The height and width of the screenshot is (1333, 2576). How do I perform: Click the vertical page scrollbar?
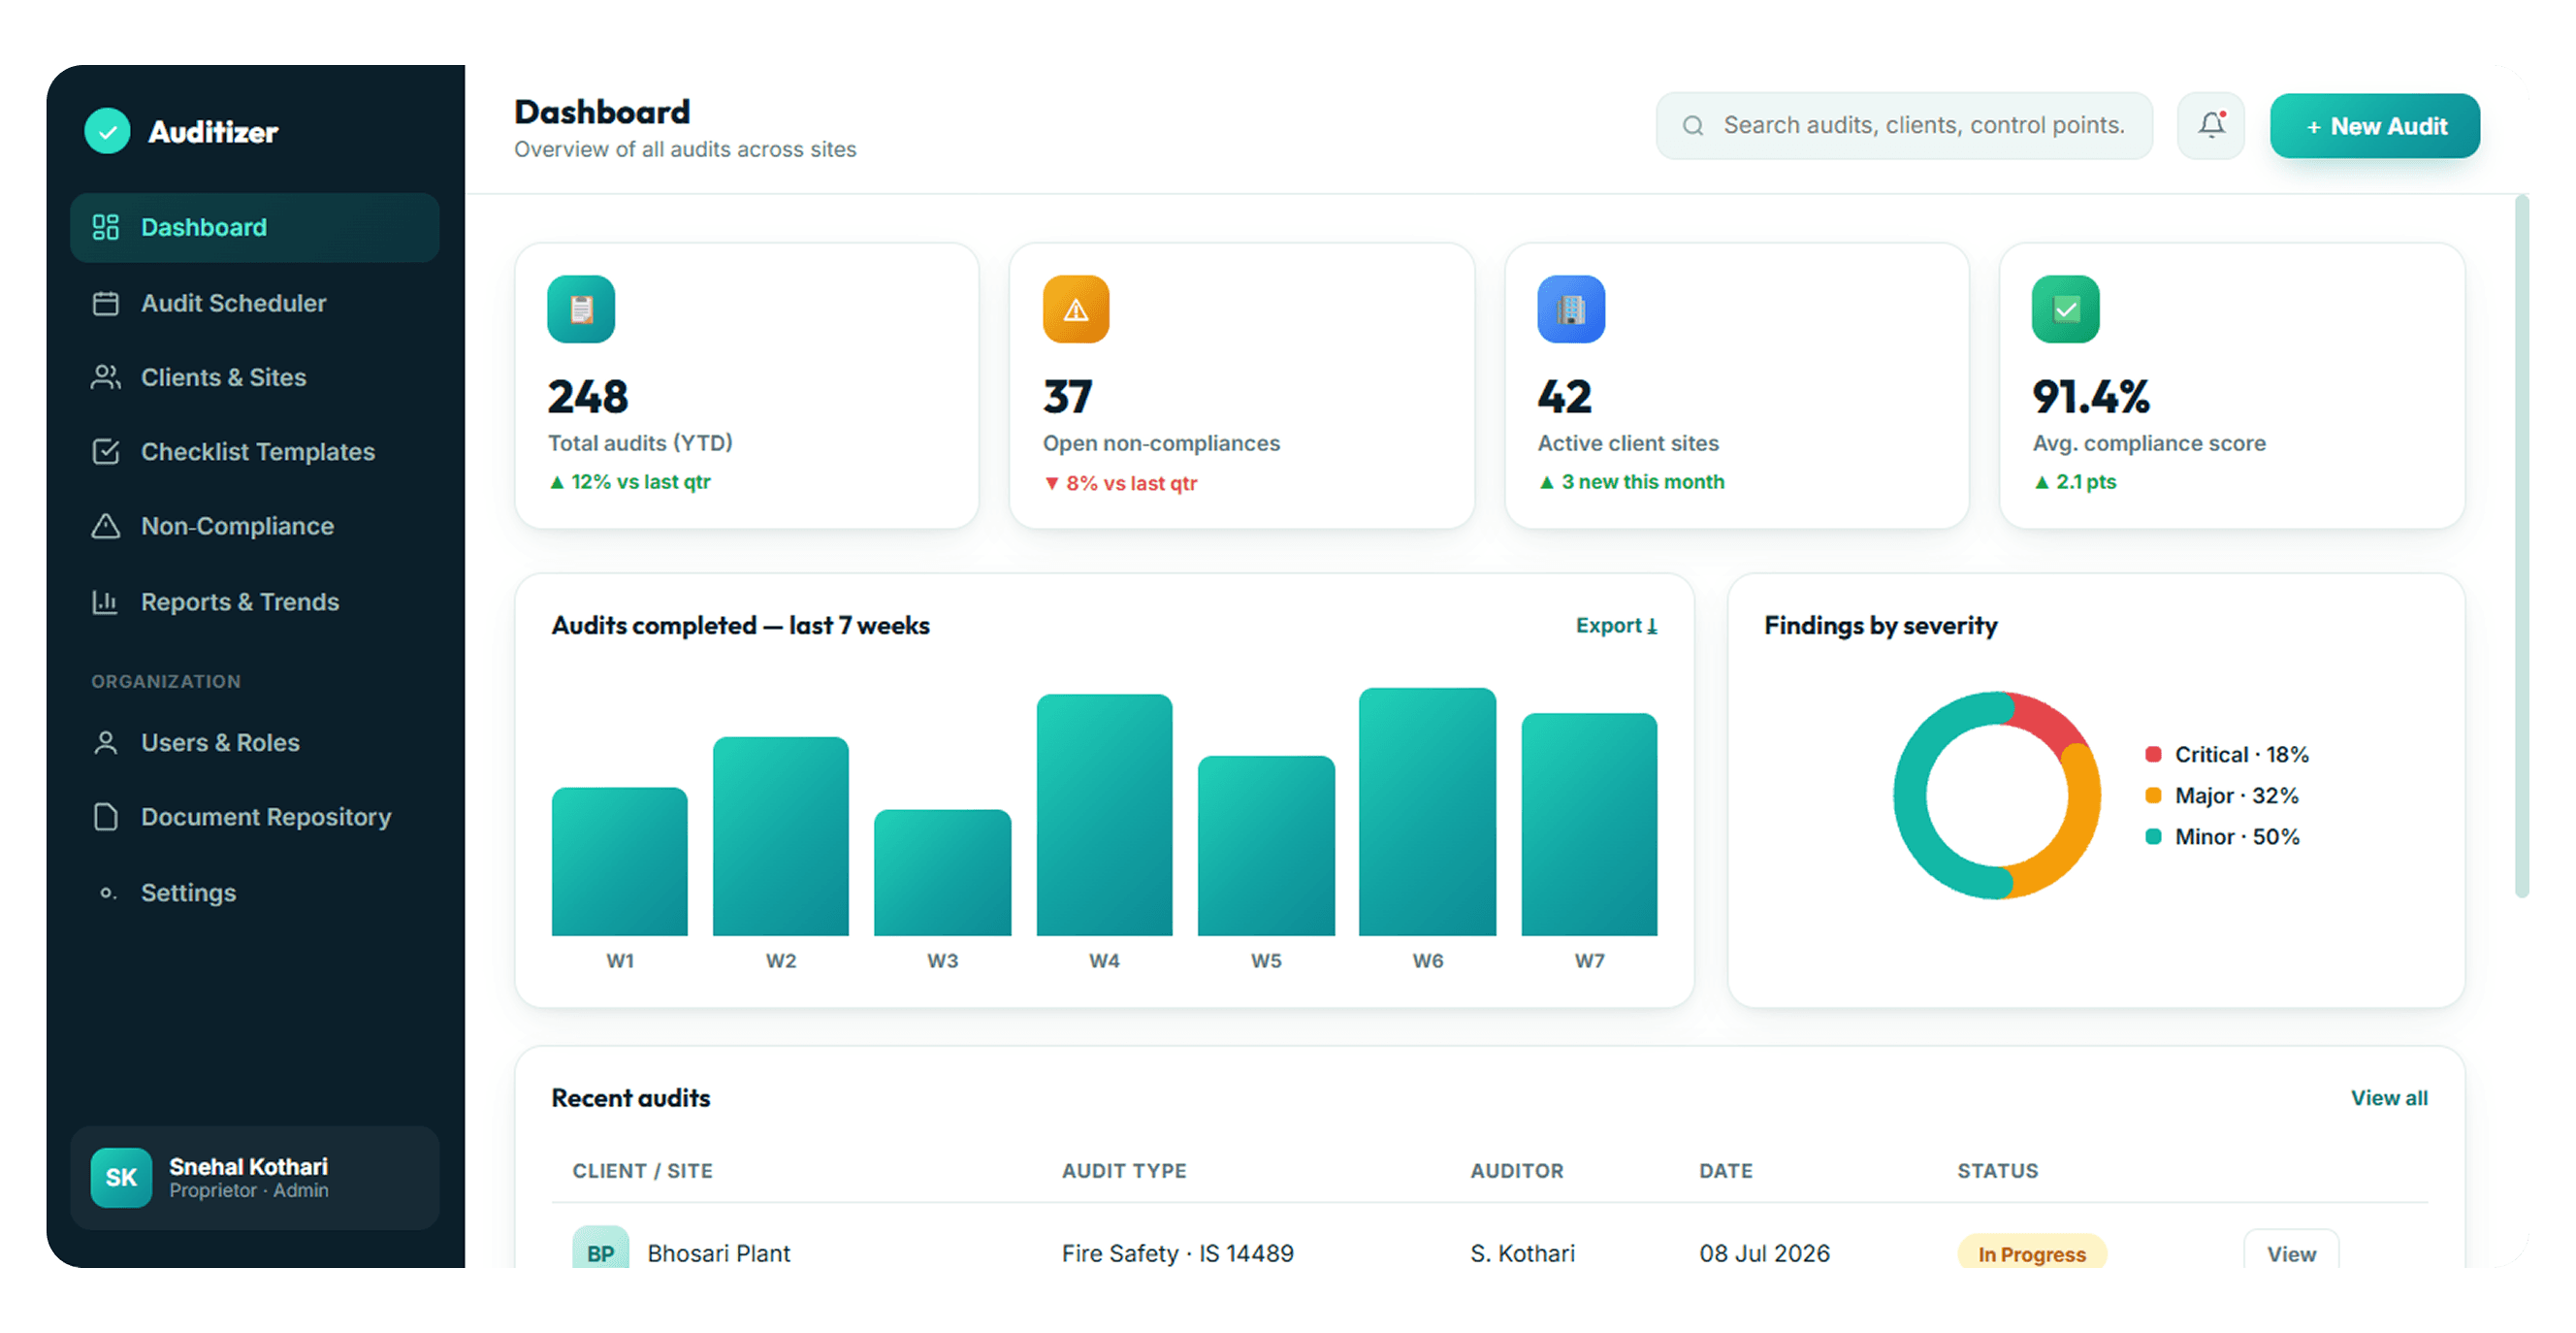coord(2522,546)
